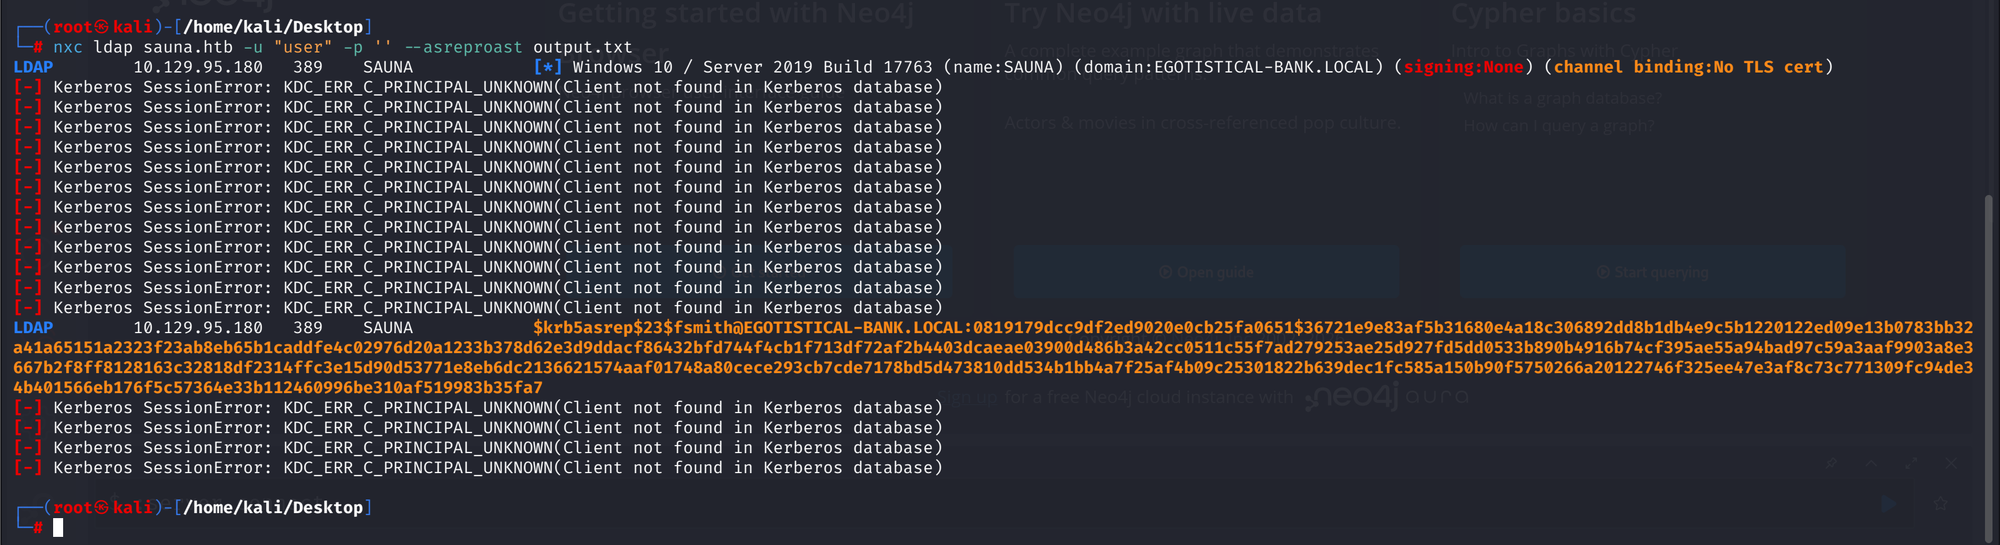Click IP 10.129.95.180 in the Windows 10 row

point(198,67)
